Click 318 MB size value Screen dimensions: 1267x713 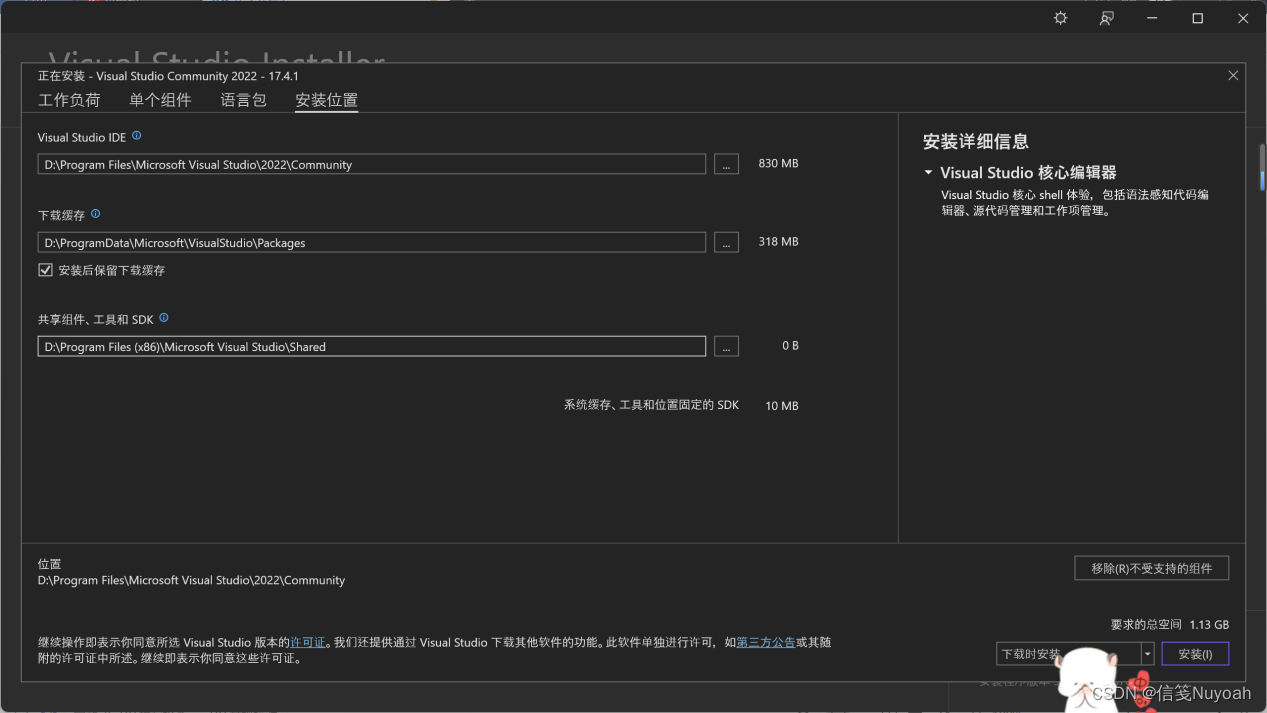click(x=778, y=241)
